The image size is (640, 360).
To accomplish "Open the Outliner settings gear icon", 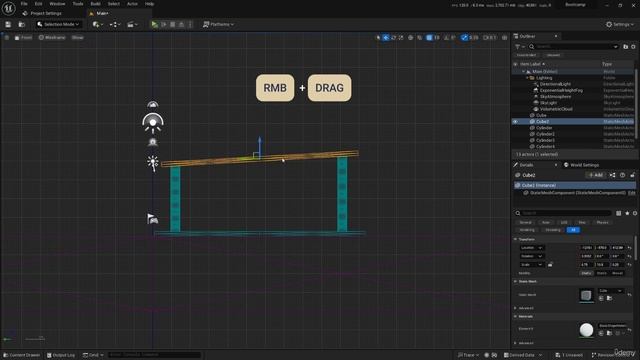I will [x=633, y=47].
